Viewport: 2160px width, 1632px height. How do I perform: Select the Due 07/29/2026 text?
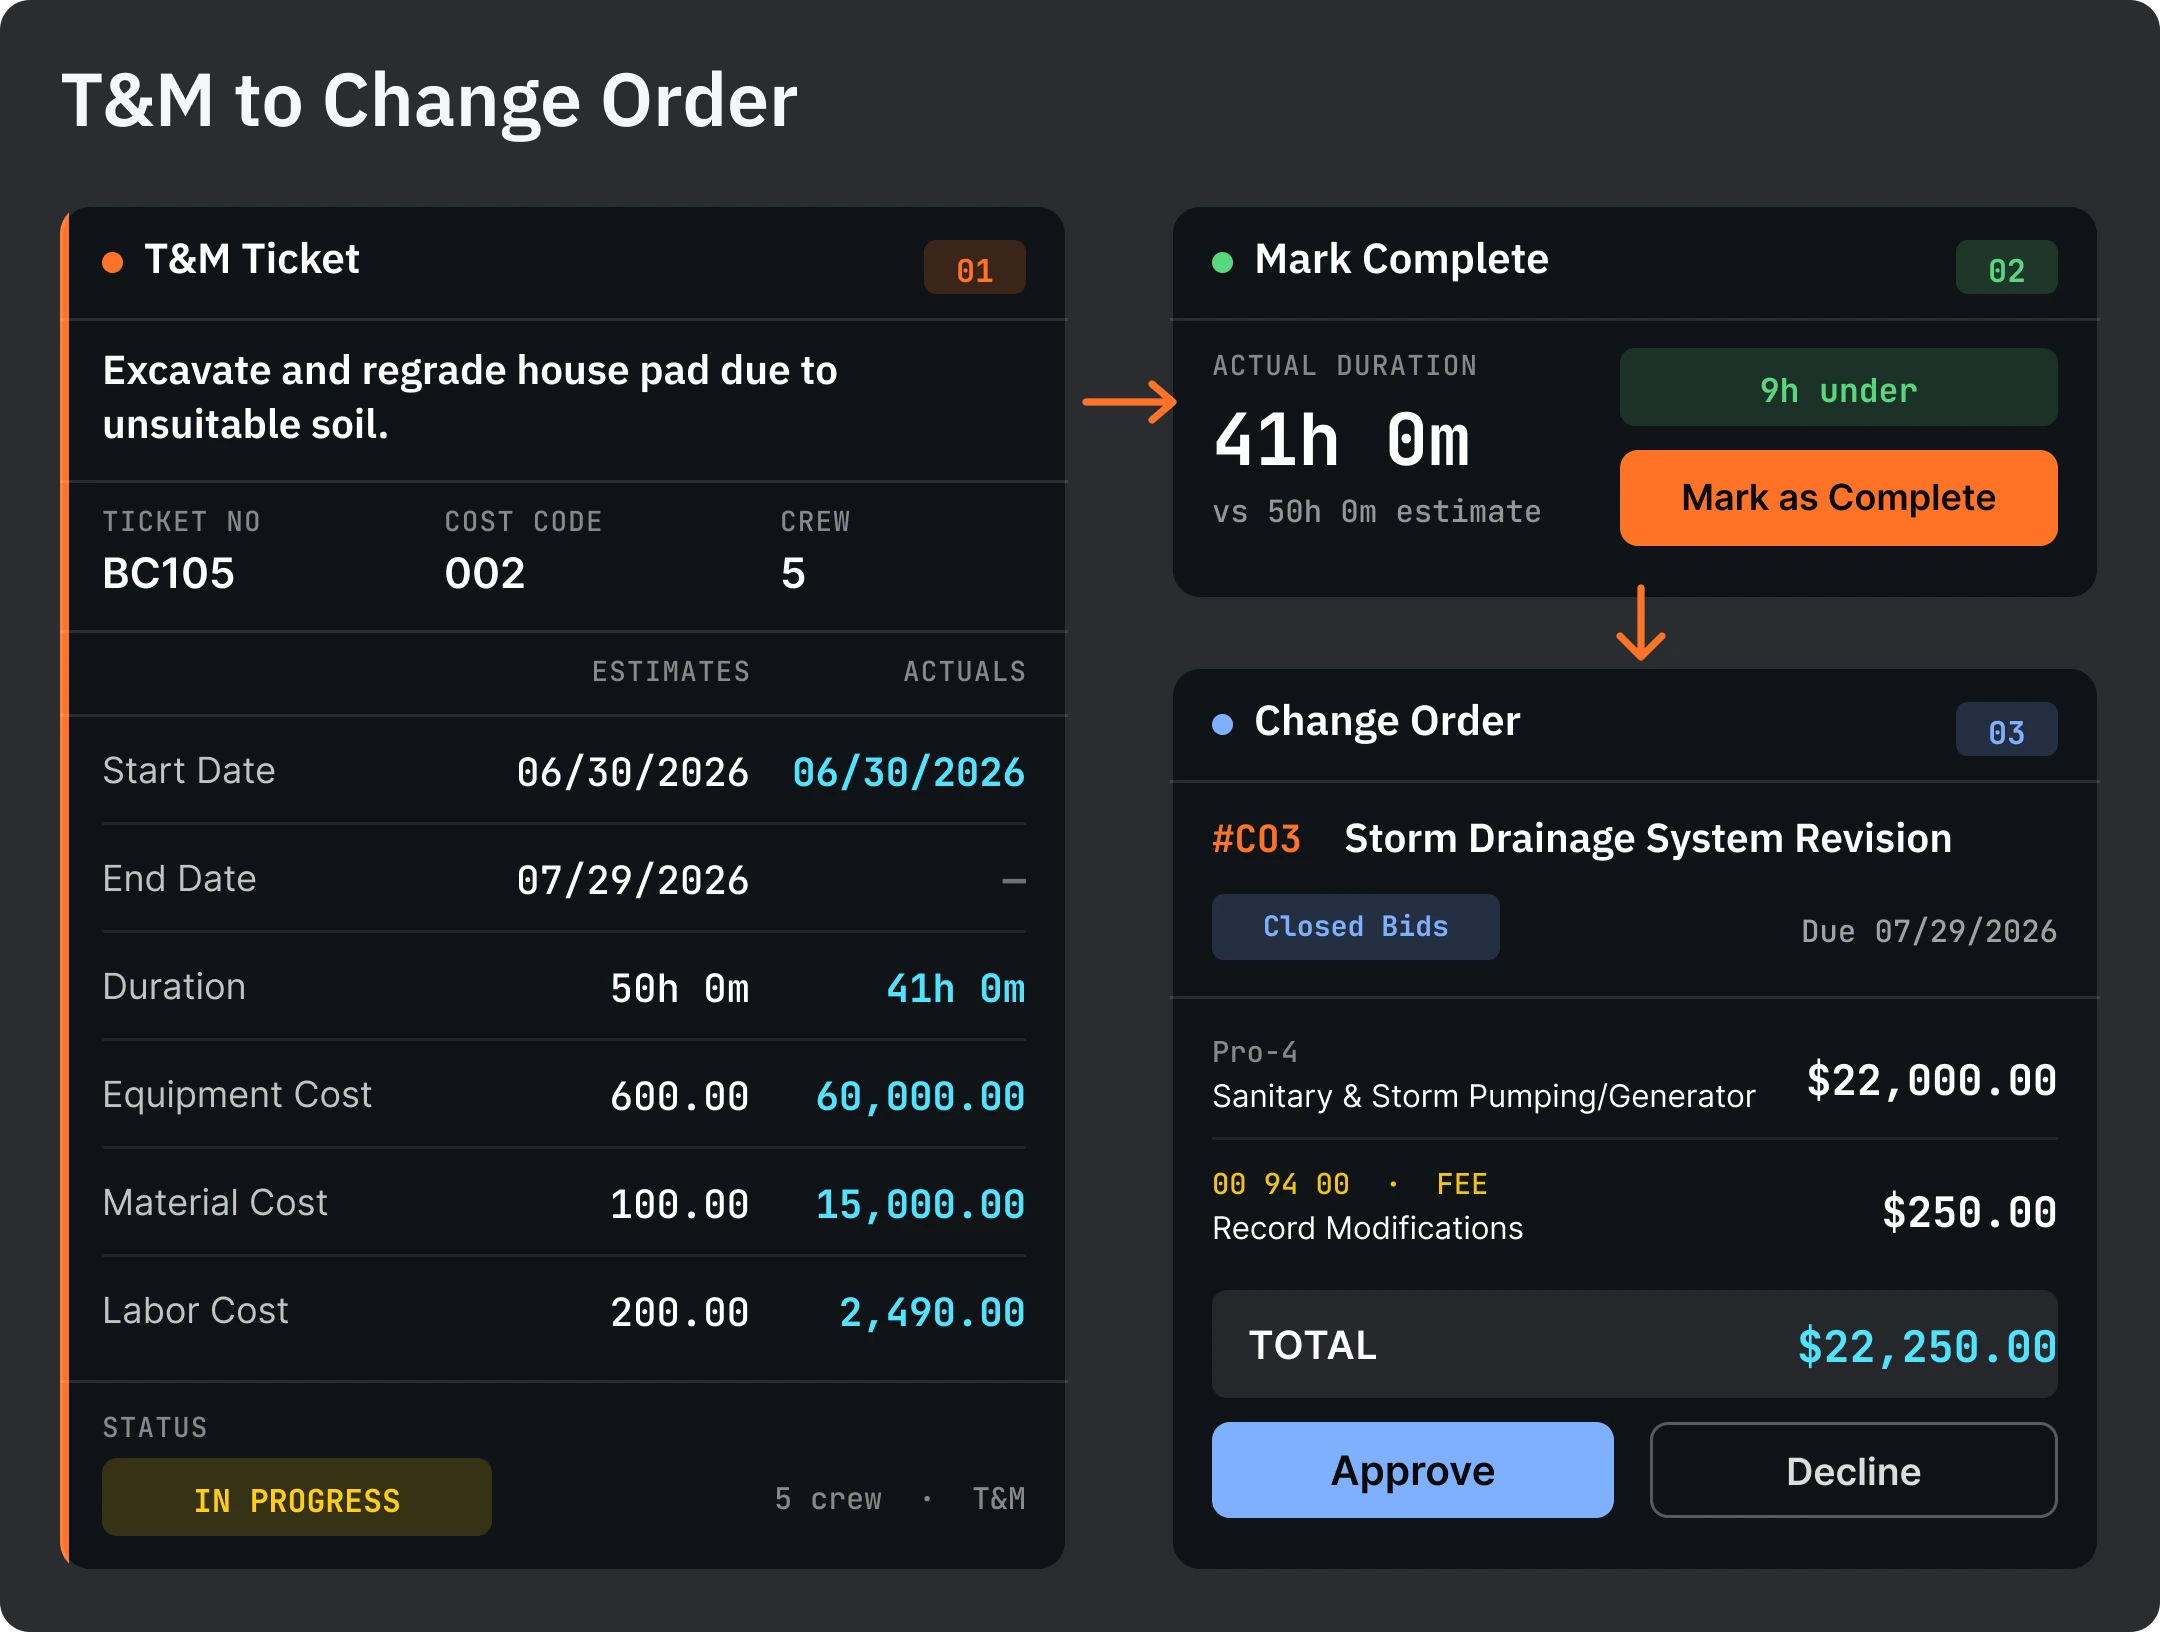click(1929, 932)
